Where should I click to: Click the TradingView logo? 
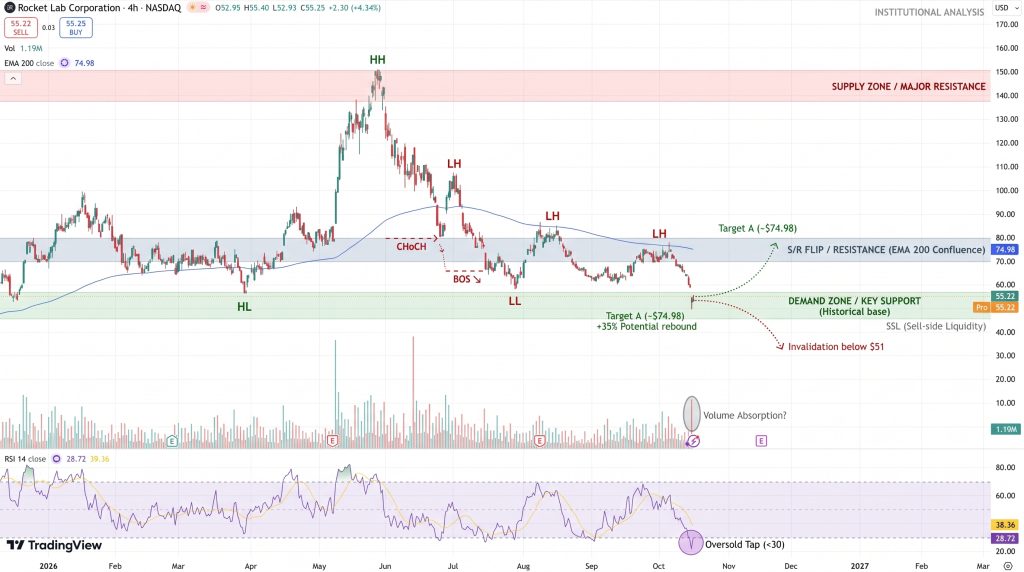[54, 545]
